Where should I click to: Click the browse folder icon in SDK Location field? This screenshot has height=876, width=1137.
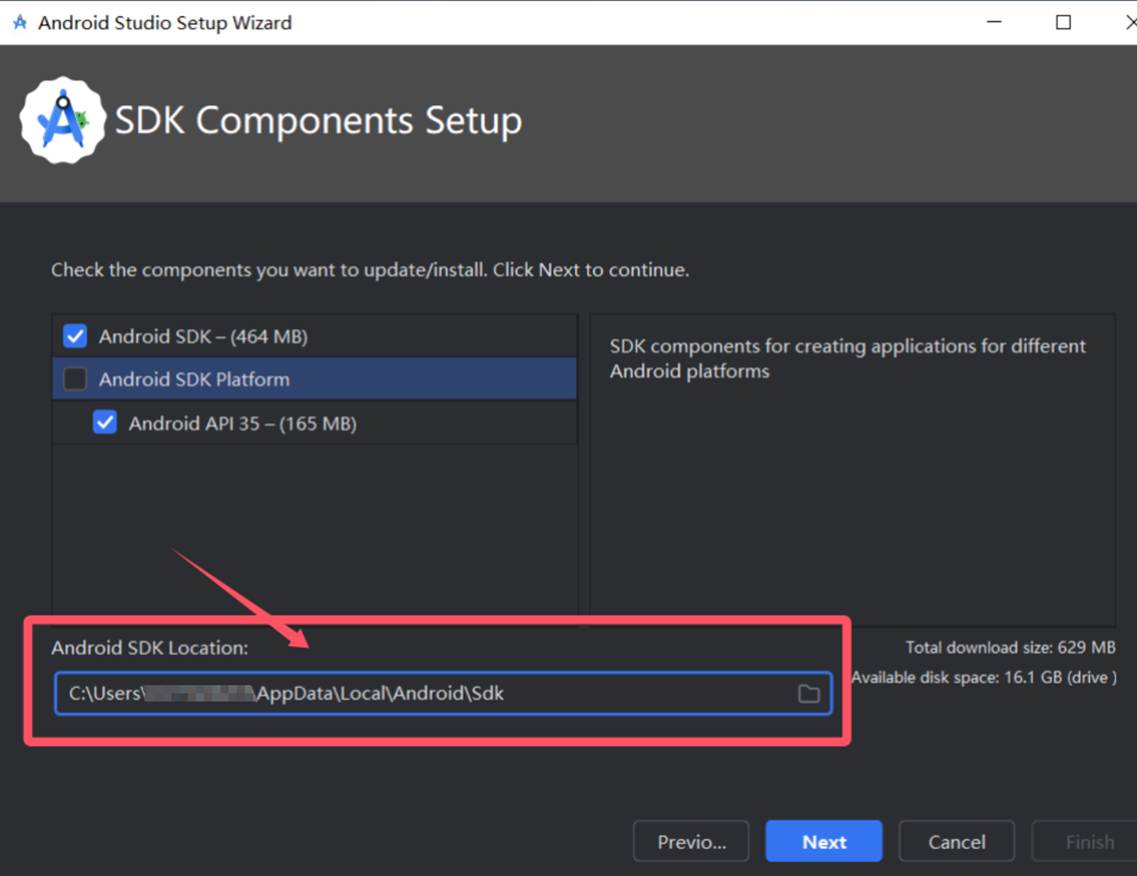pyautogui.click(x=809, y=694)
